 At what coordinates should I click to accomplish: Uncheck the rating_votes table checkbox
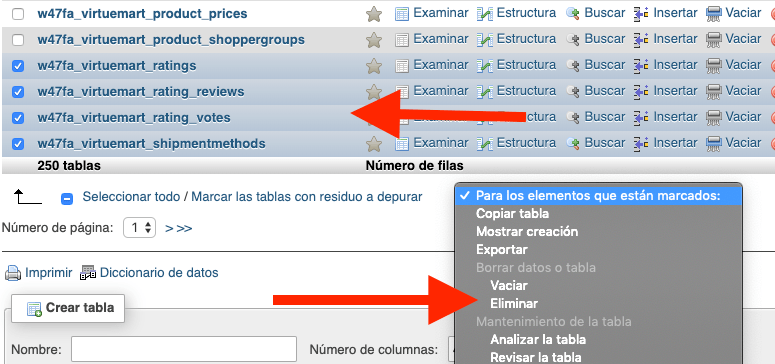coord(18,118)
